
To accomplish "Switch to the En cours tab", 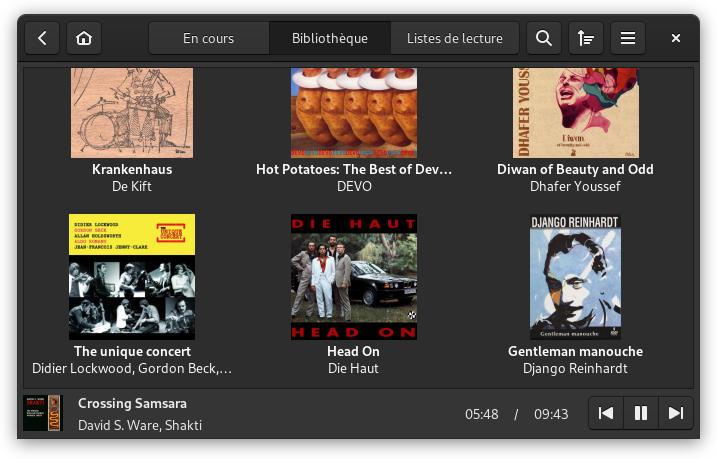I will click(209, 38).
